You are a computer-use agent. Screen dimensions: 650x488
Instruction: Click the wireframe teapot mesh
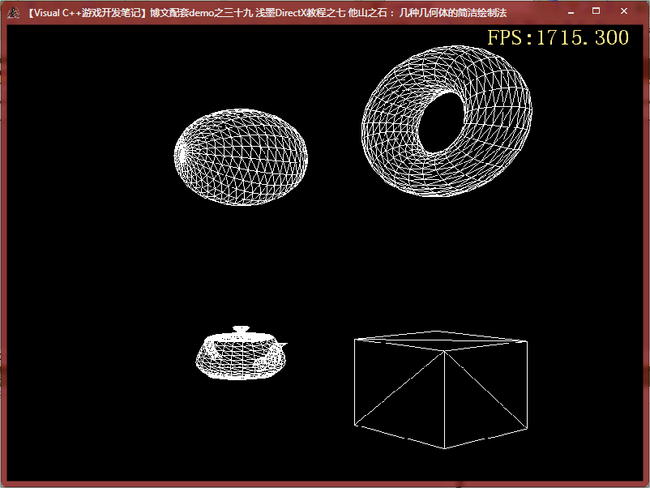pos(241,353)
